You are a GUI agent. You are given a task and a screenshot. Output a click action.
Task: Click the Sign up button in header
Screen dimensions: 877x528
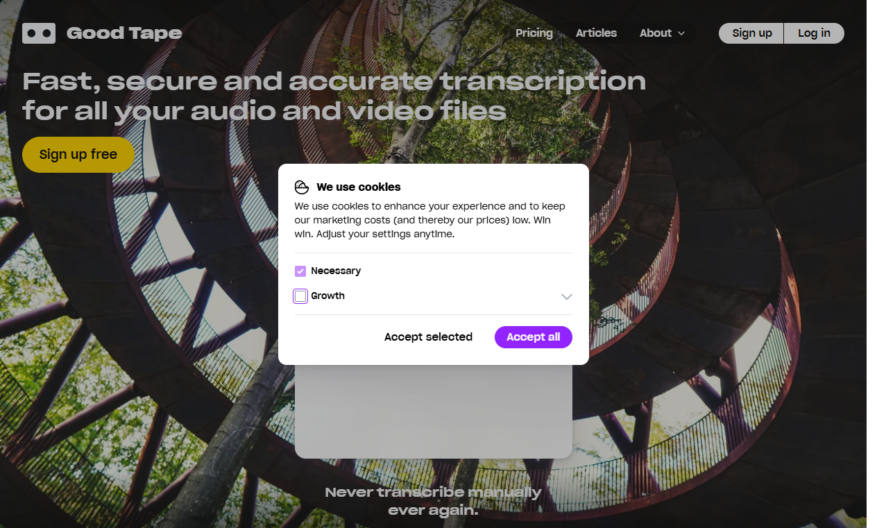point(751,33)
